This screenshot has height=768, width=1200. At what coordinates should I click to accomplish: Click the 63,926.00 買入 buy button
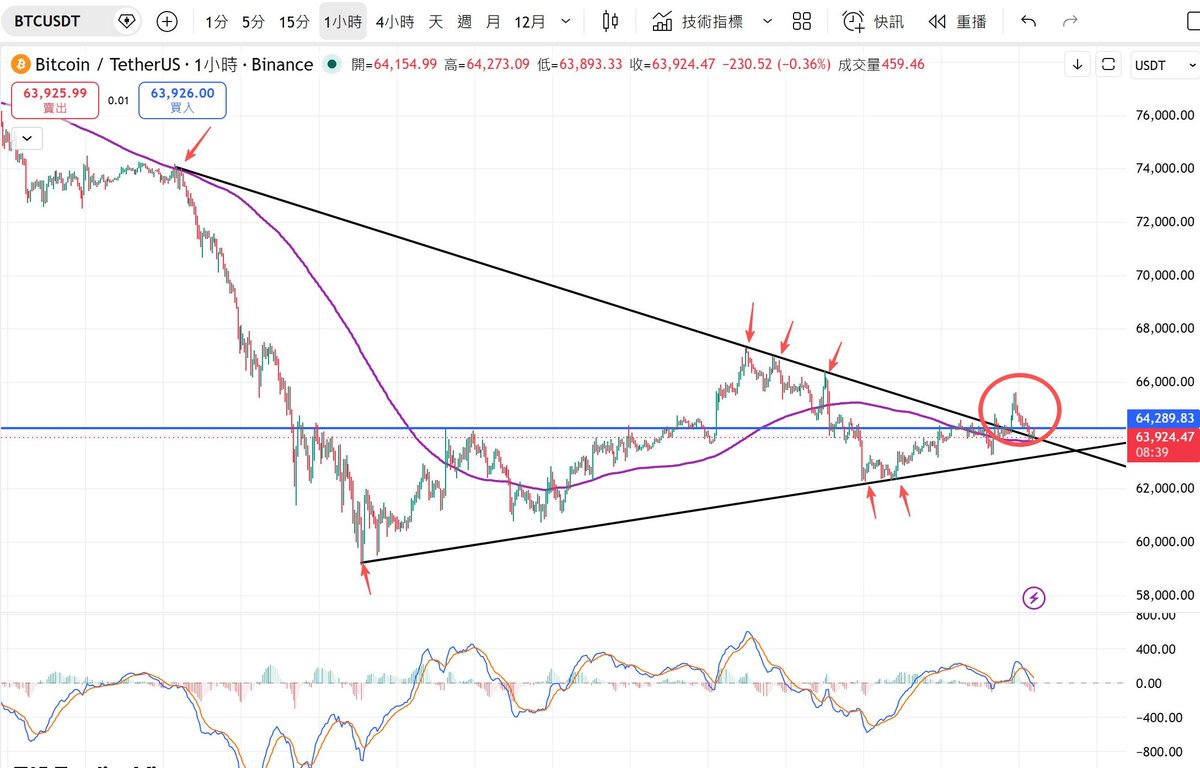pyautogui.click(x=183, y=100)
